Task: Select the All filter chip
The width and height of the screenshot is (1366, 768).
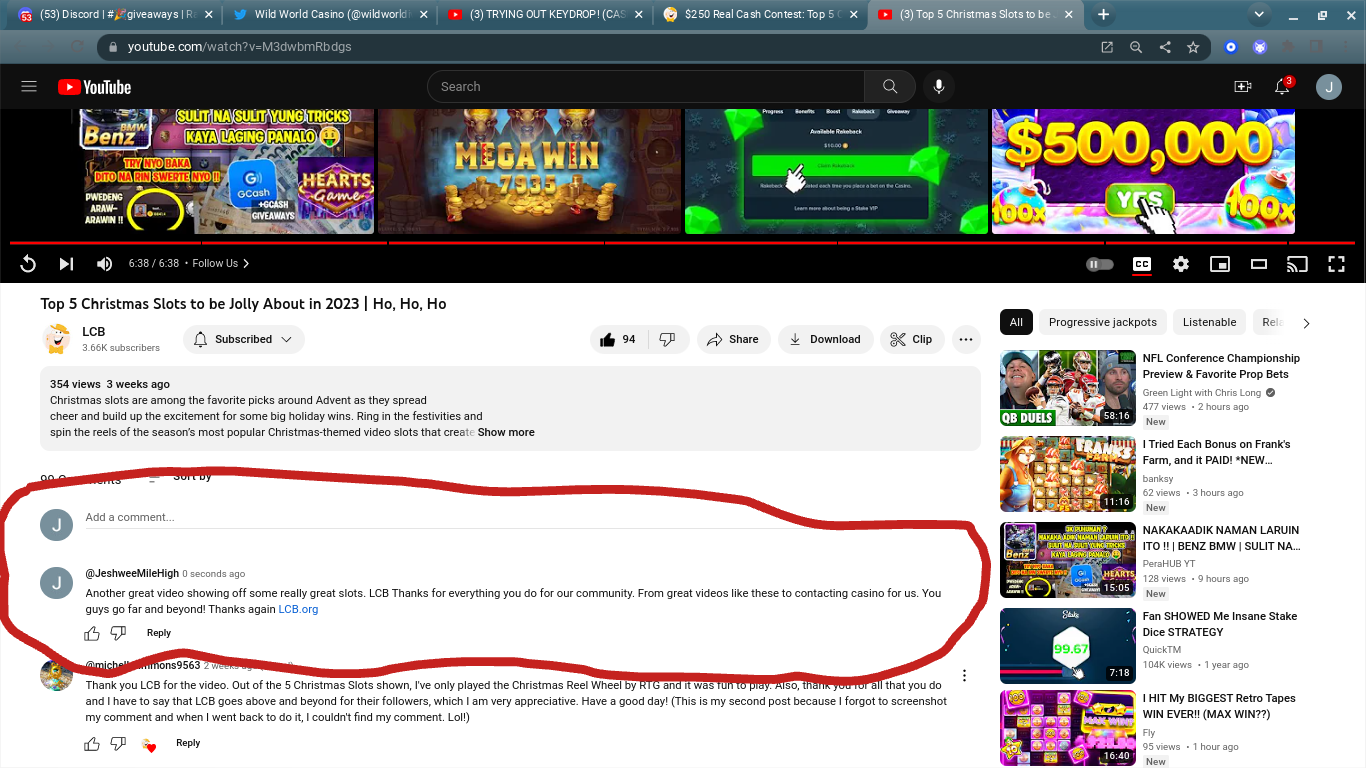Action: pyautogui.click(x=1016, y=322)
